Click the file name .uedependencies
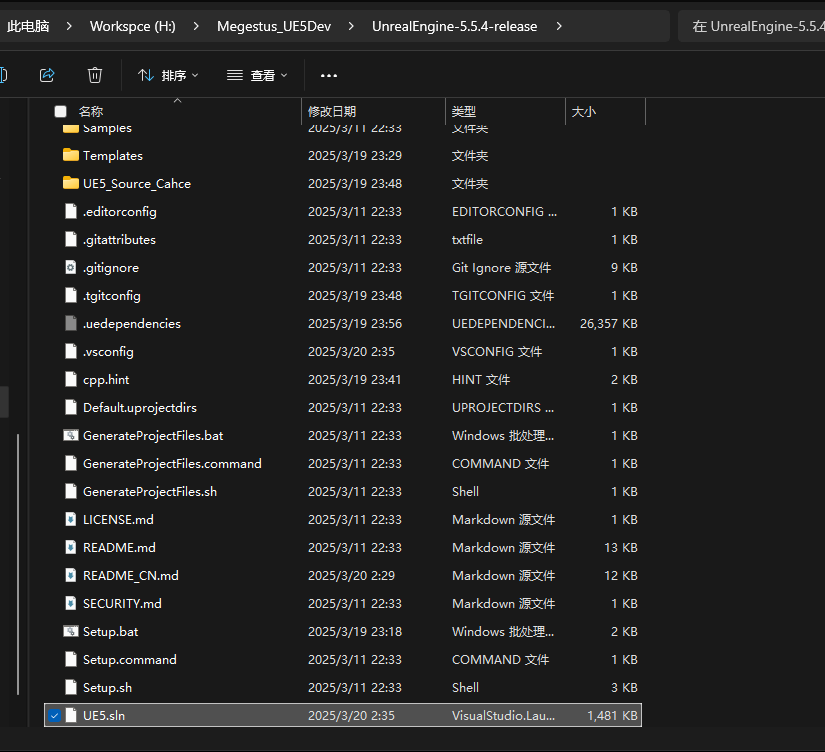The image size is (825, 752). (x=132, y=324)
